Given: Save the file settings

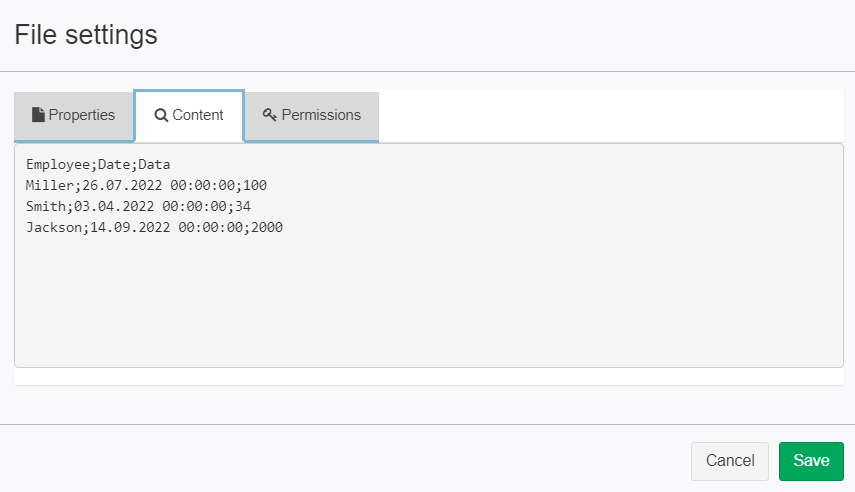Looking at the screenshot, I should point(811,461).
